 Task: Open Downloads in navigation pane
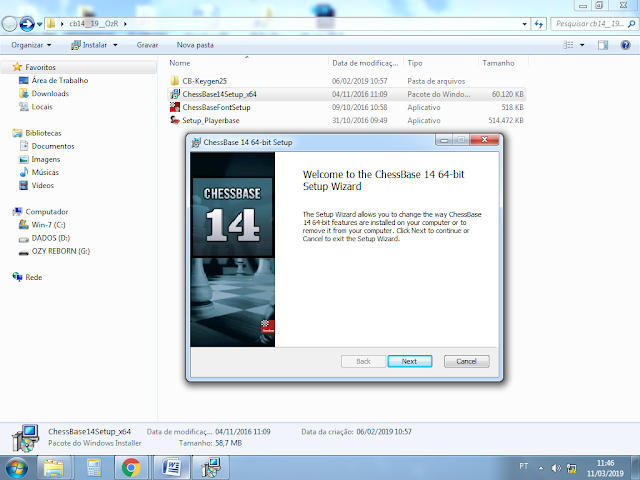[50, 93]
